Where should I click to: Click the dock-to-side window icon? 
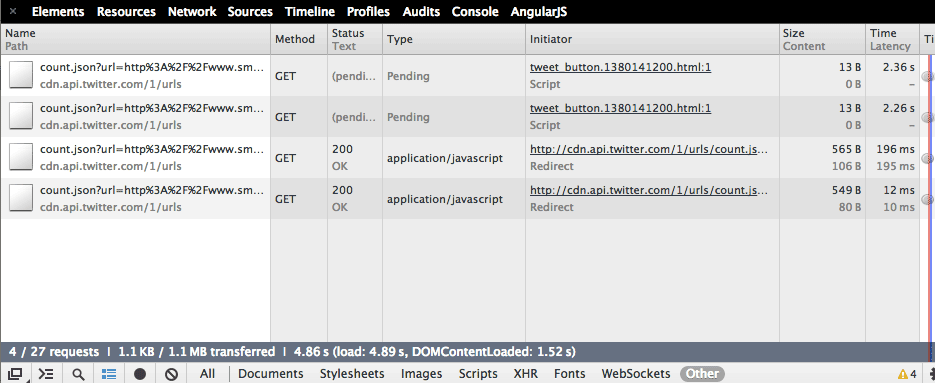click(16, 374)
